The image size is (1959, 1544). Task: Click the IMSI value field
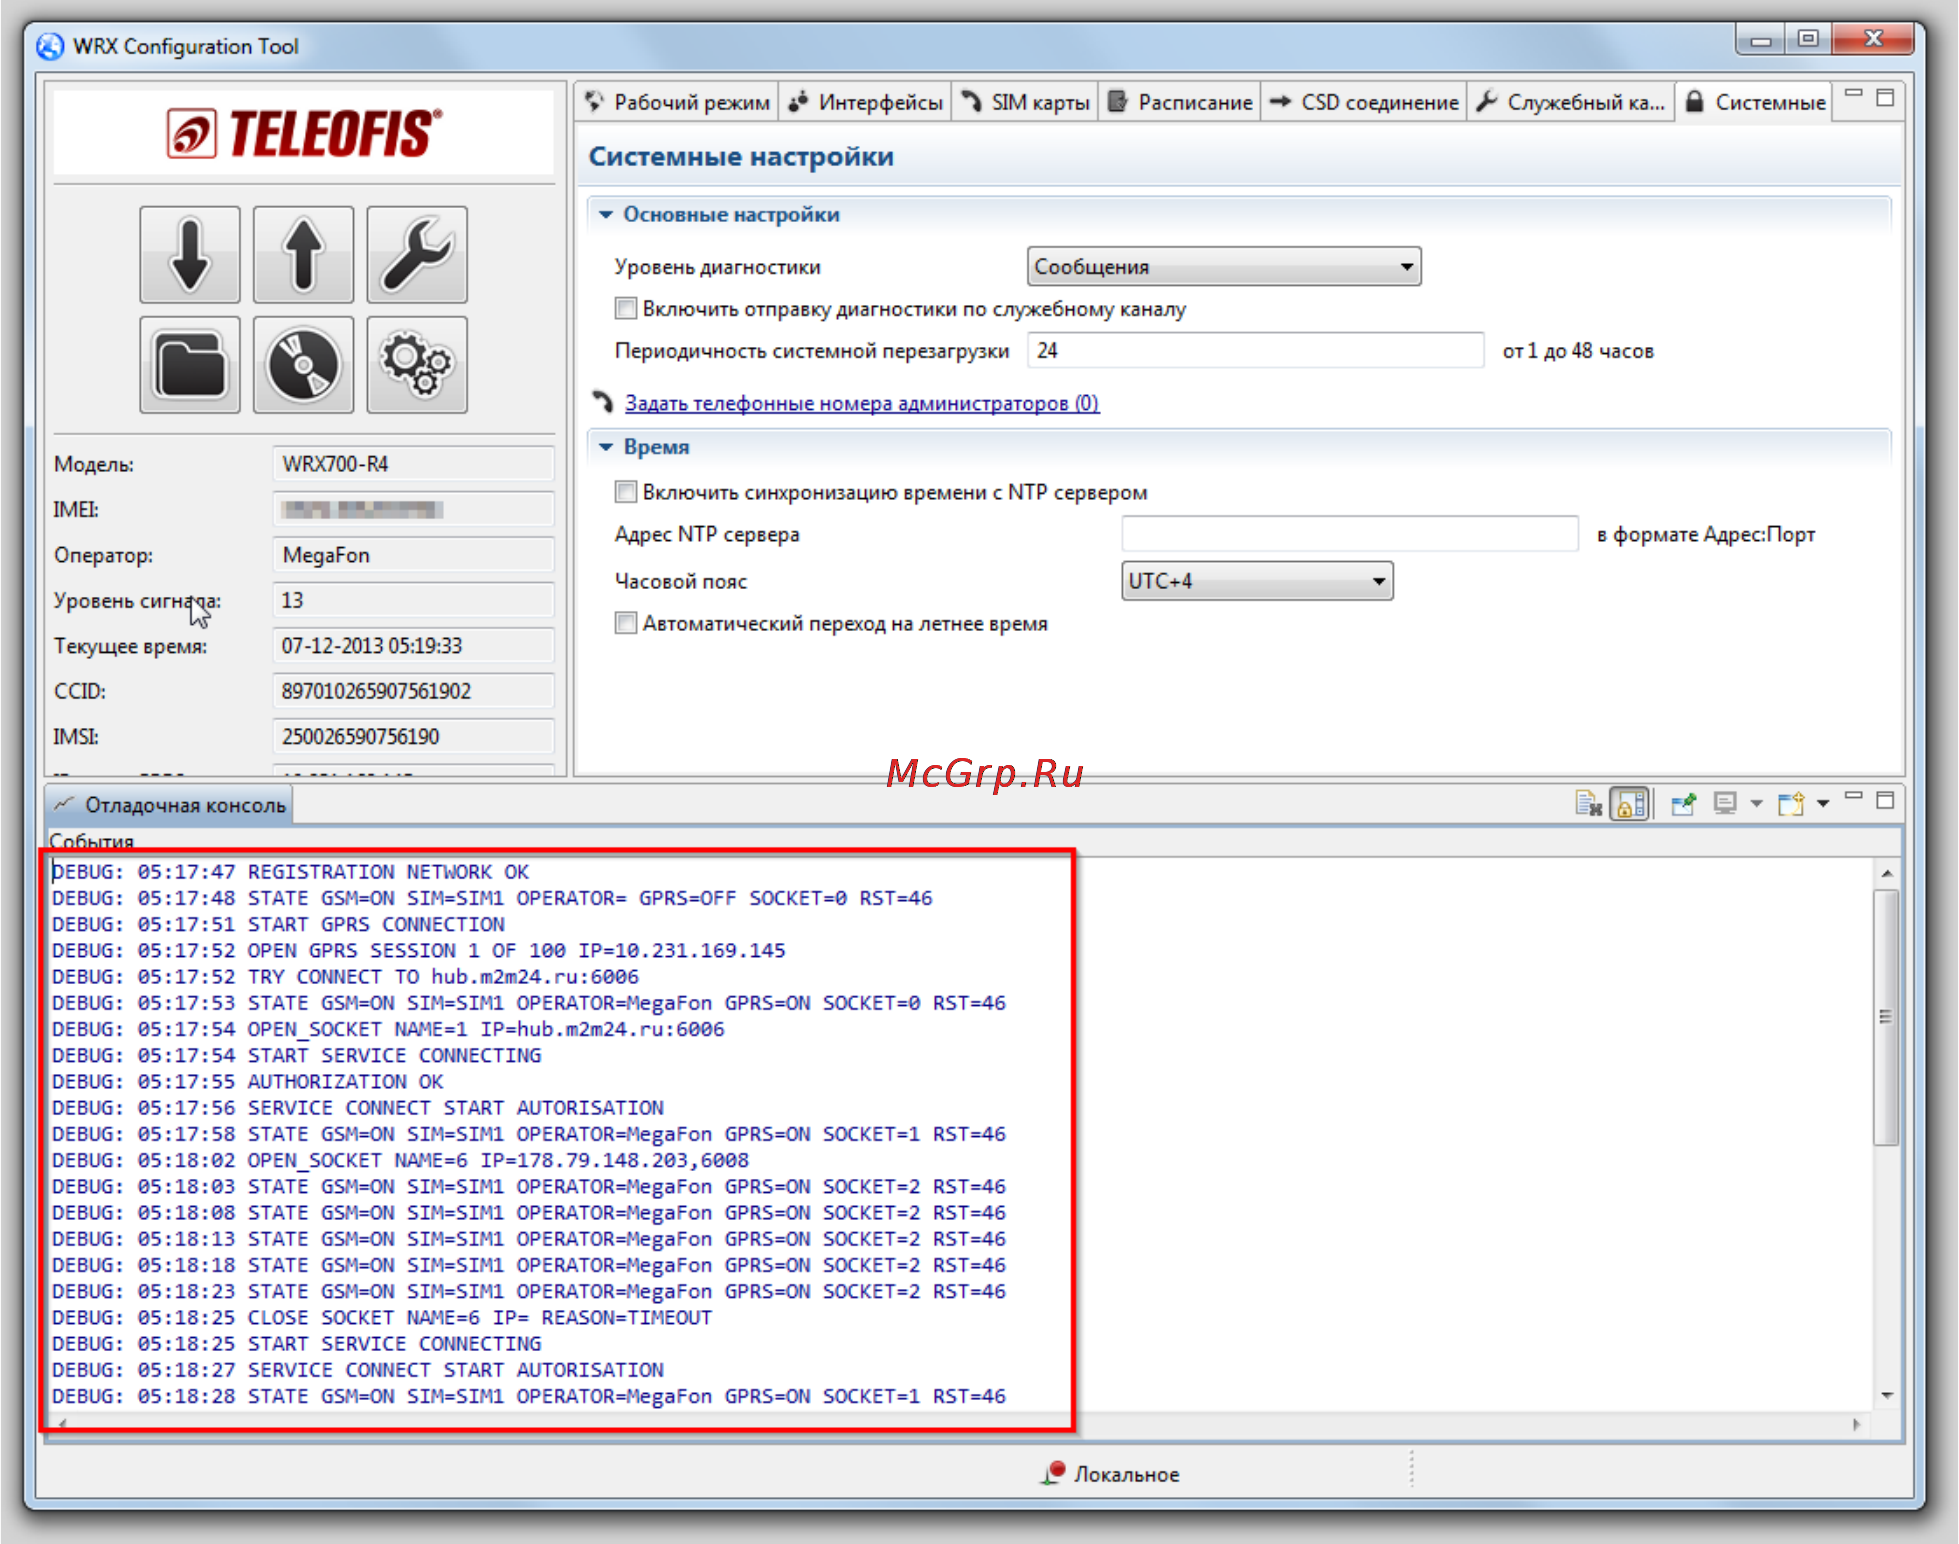[x=413, y=737]
